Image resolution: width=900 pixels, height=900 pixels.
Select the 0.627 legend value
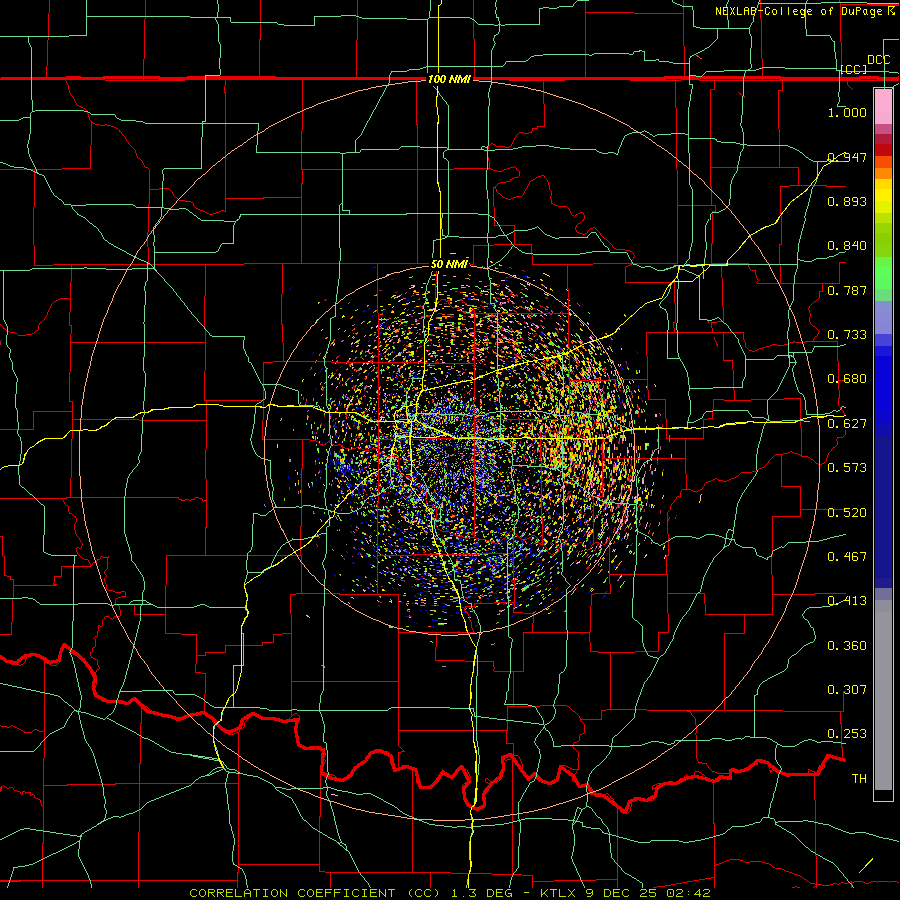(847, 424)
